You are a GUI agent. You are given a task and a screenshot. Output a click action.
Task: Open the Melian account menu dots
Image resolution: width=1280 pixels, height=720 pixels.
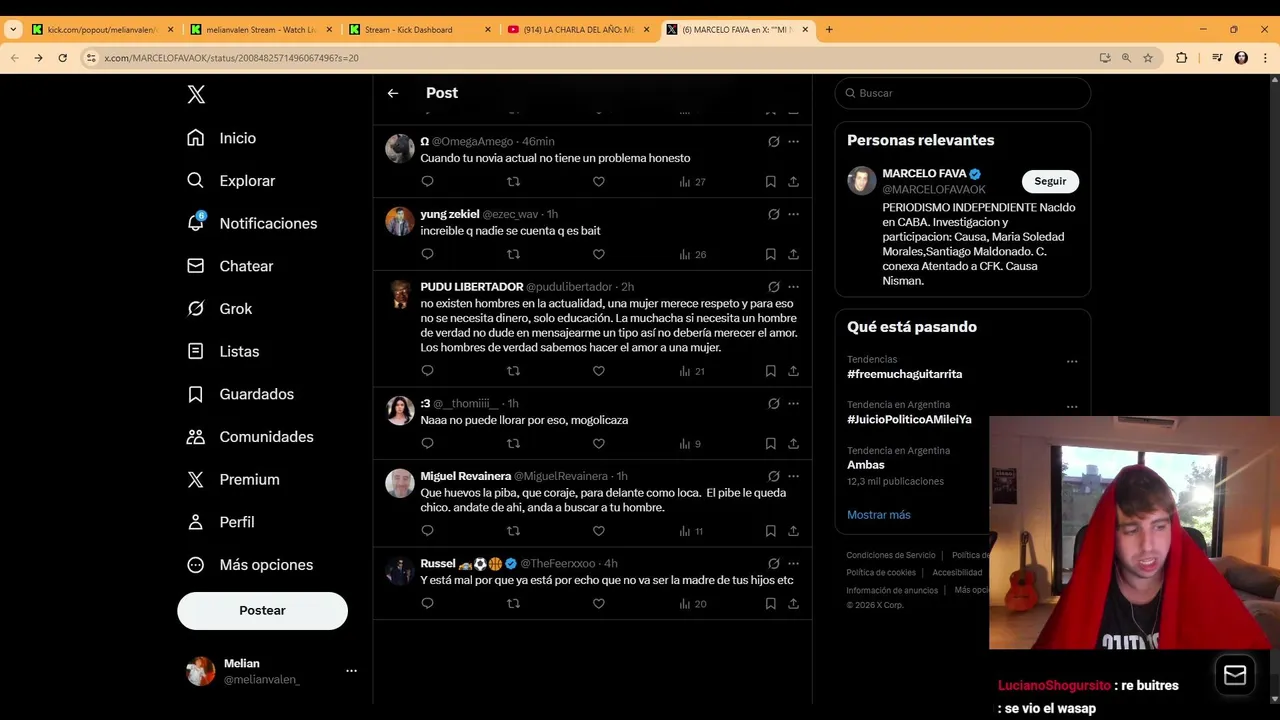click(x=351, y=671)
